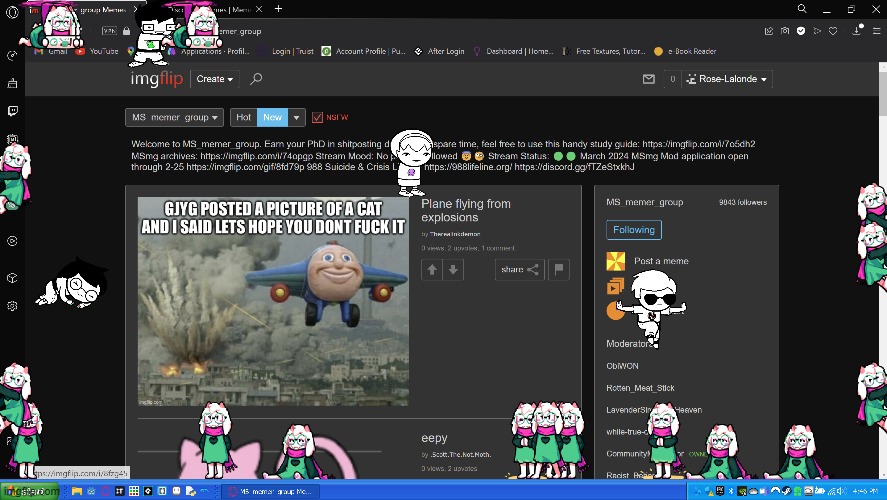Open the browser easy setup menu icon
Screen dimensions: 887x500
point(877,31)
